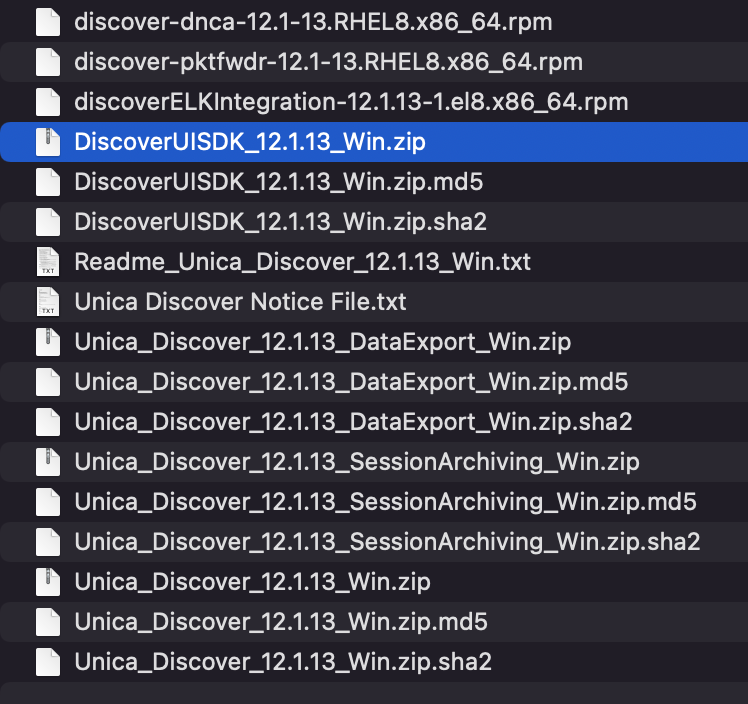
Task: Click the file icon for Unica_Discover_12.1.13_Win.zip.md5
Action: tap(48, 622)
